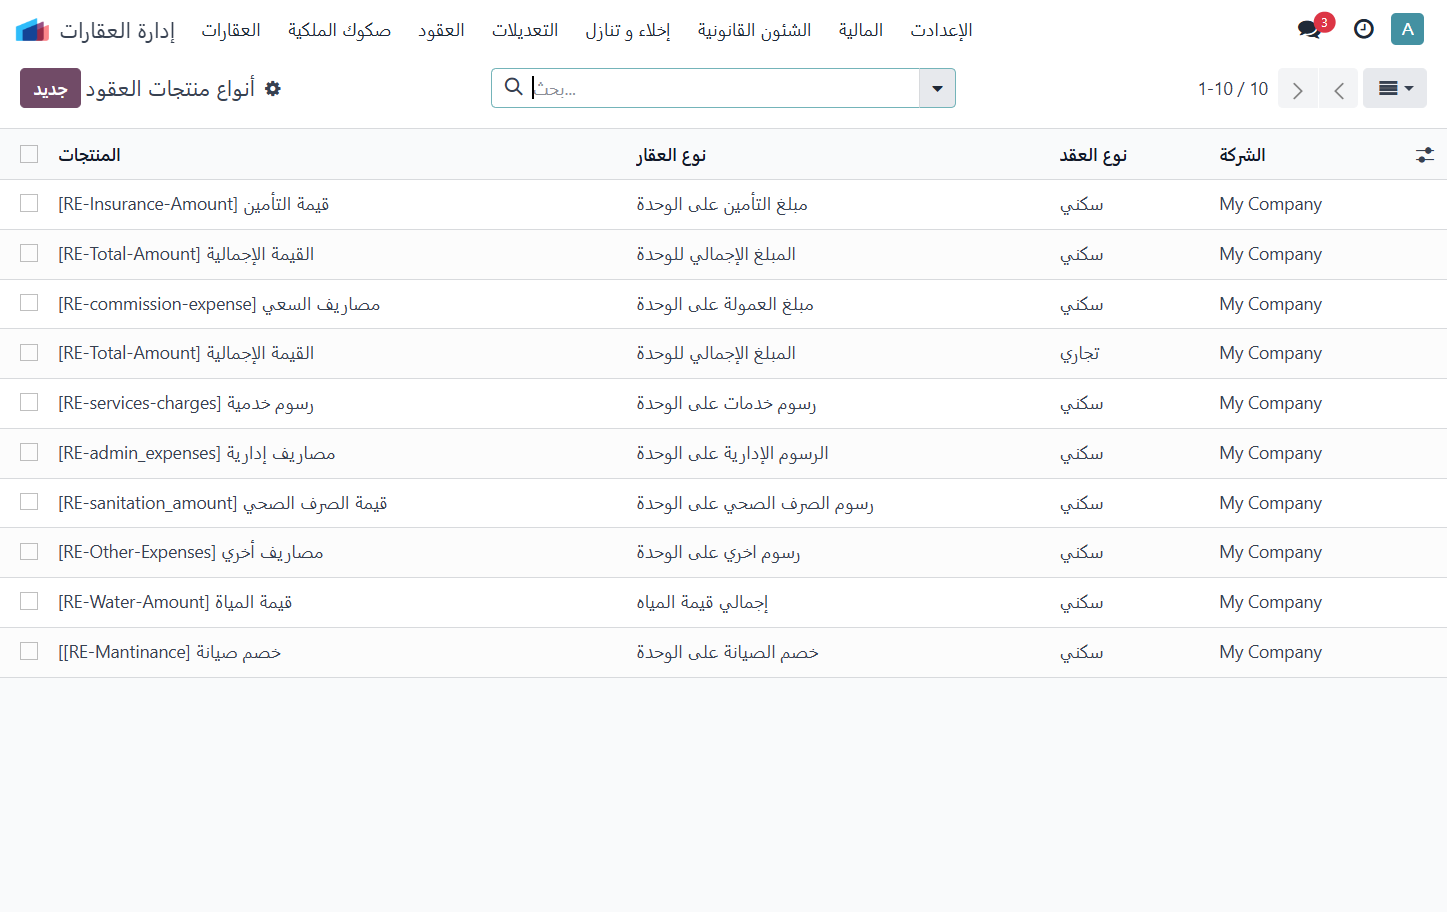Open the الإعدادت menu
This screenshot has width=1447, height=912.
(x=941, y=30)
